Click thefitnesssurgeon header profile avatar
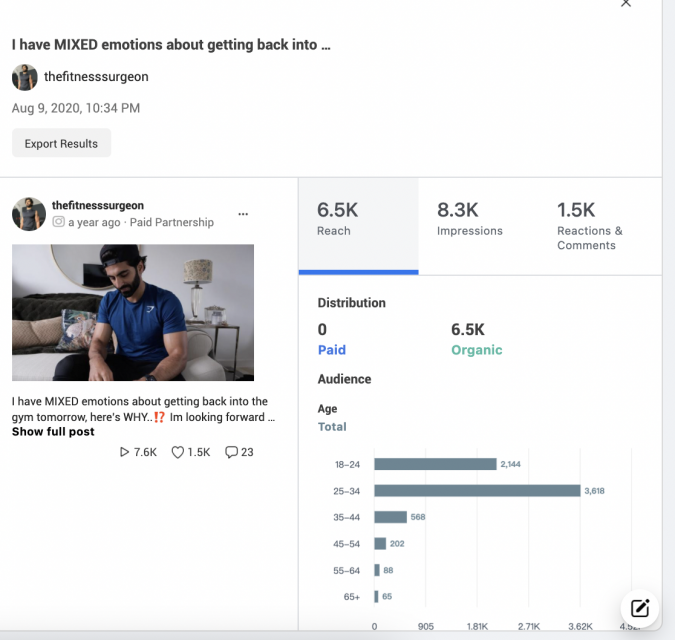This screenshot has width=675, height=640. click(x=25, y=77)
